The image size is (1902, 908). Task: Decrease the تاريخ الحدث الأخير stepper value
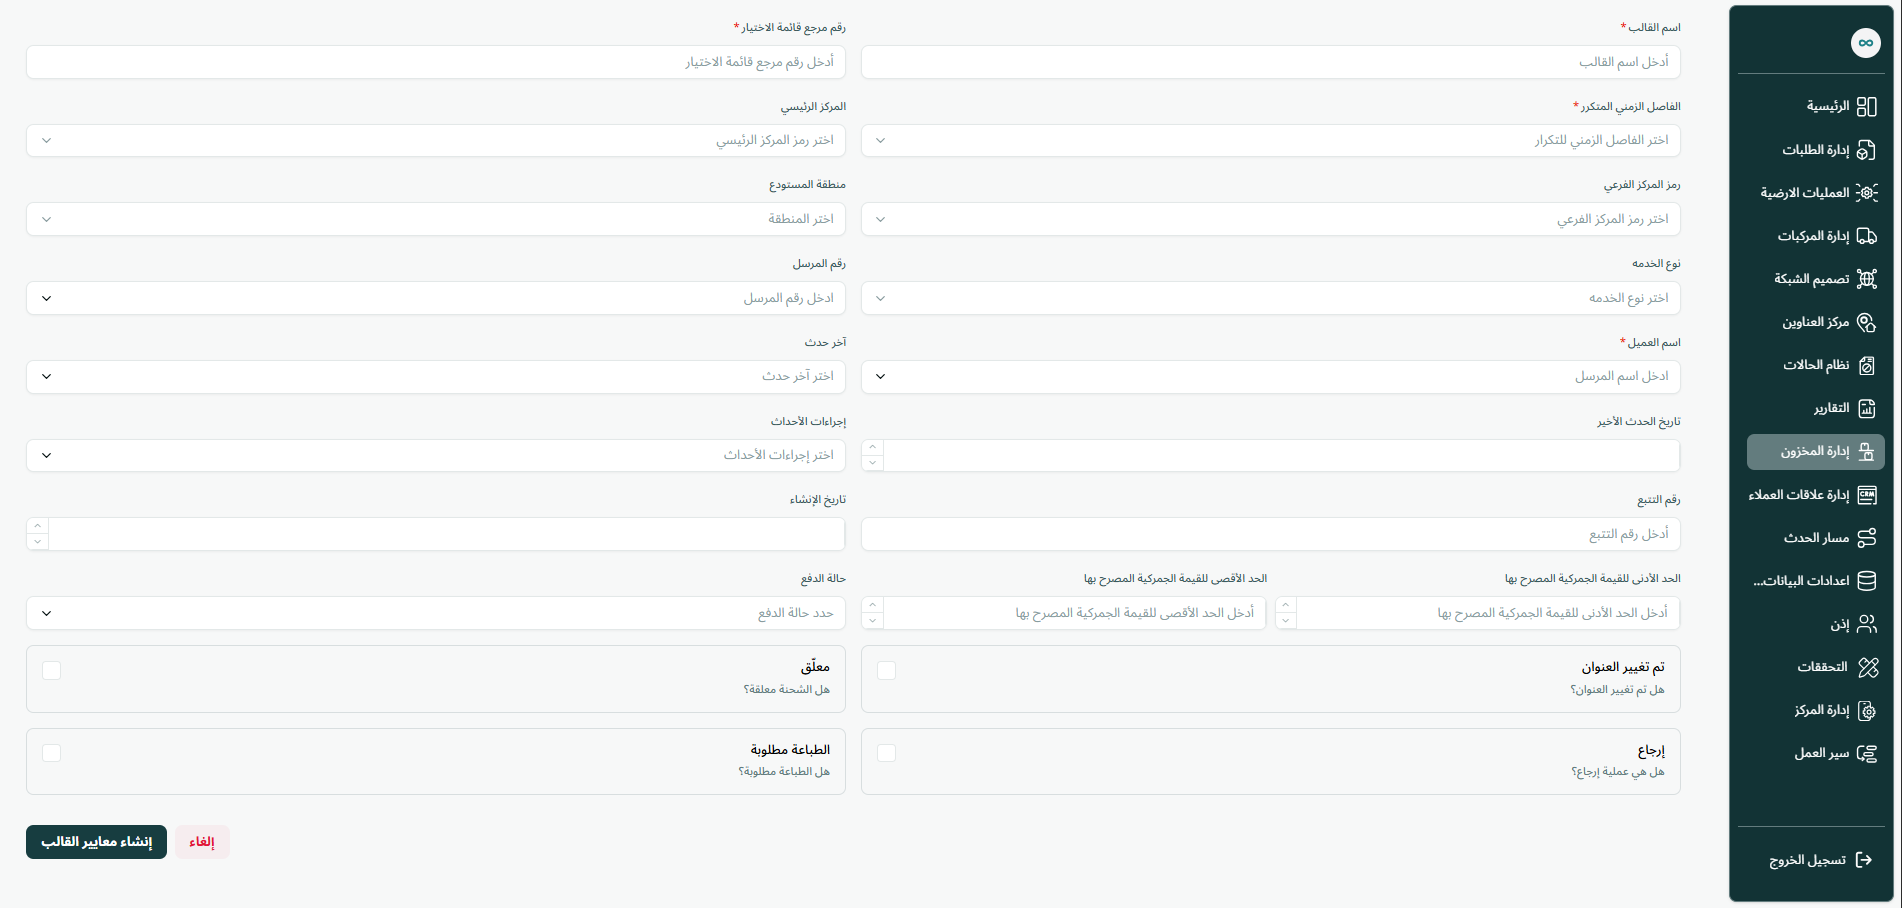point(873,463)
